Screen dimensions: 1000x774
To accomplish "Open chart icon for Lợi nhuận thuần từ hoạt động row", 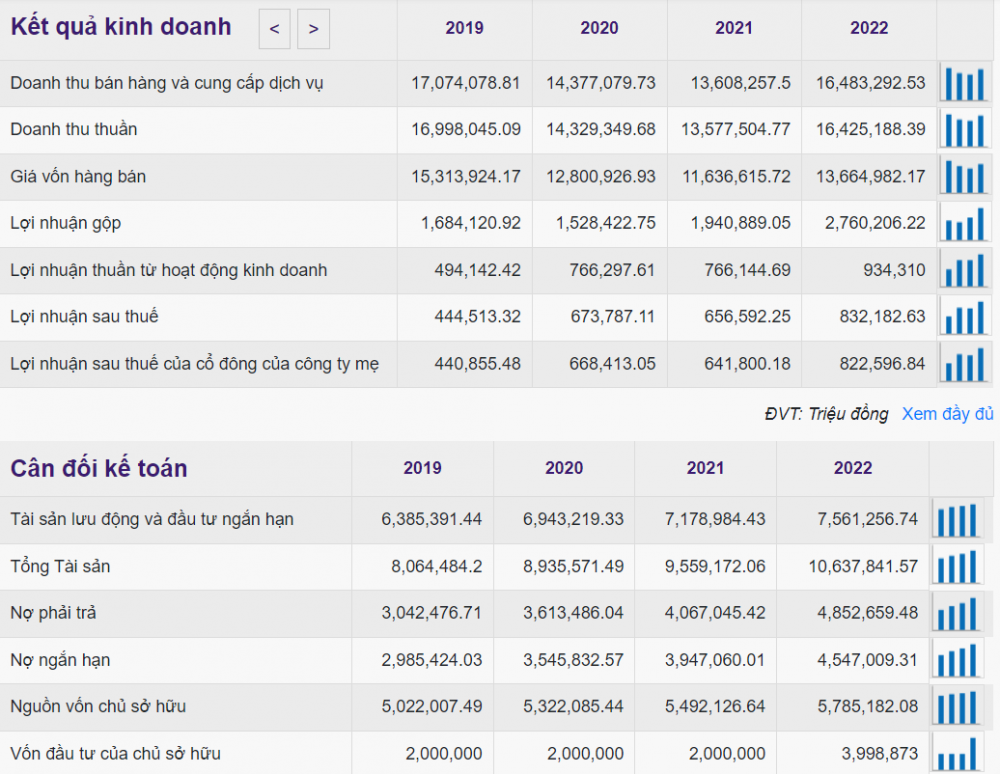I will point(965,270).
